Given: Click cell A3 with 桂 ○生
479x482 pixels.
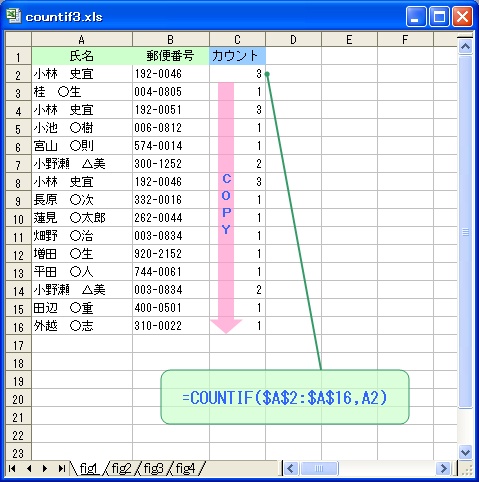Looking at the screenshot, I should click(82, 92).
